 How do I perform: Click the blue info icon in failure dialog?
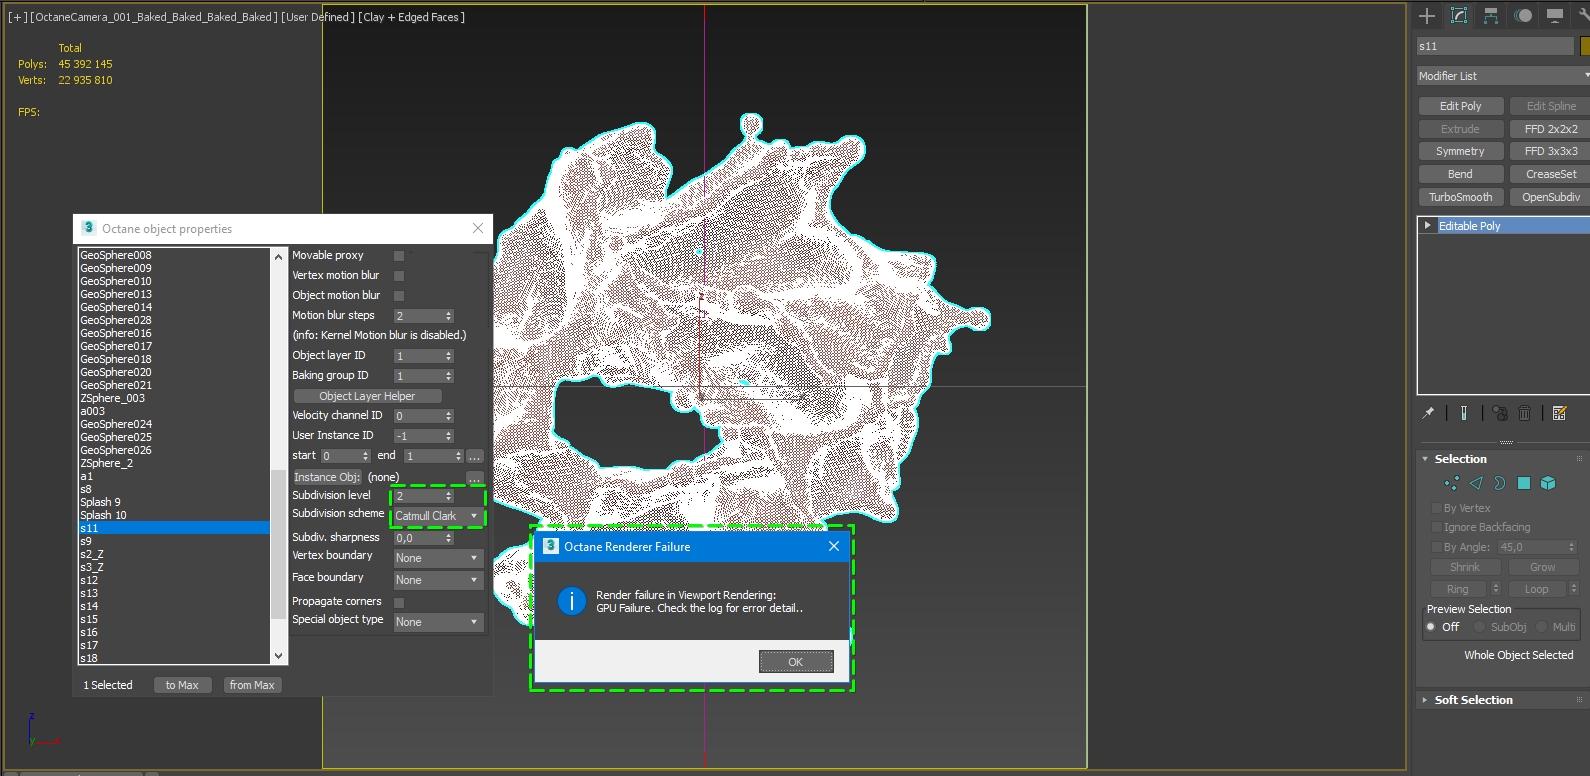tap(571, 601)
